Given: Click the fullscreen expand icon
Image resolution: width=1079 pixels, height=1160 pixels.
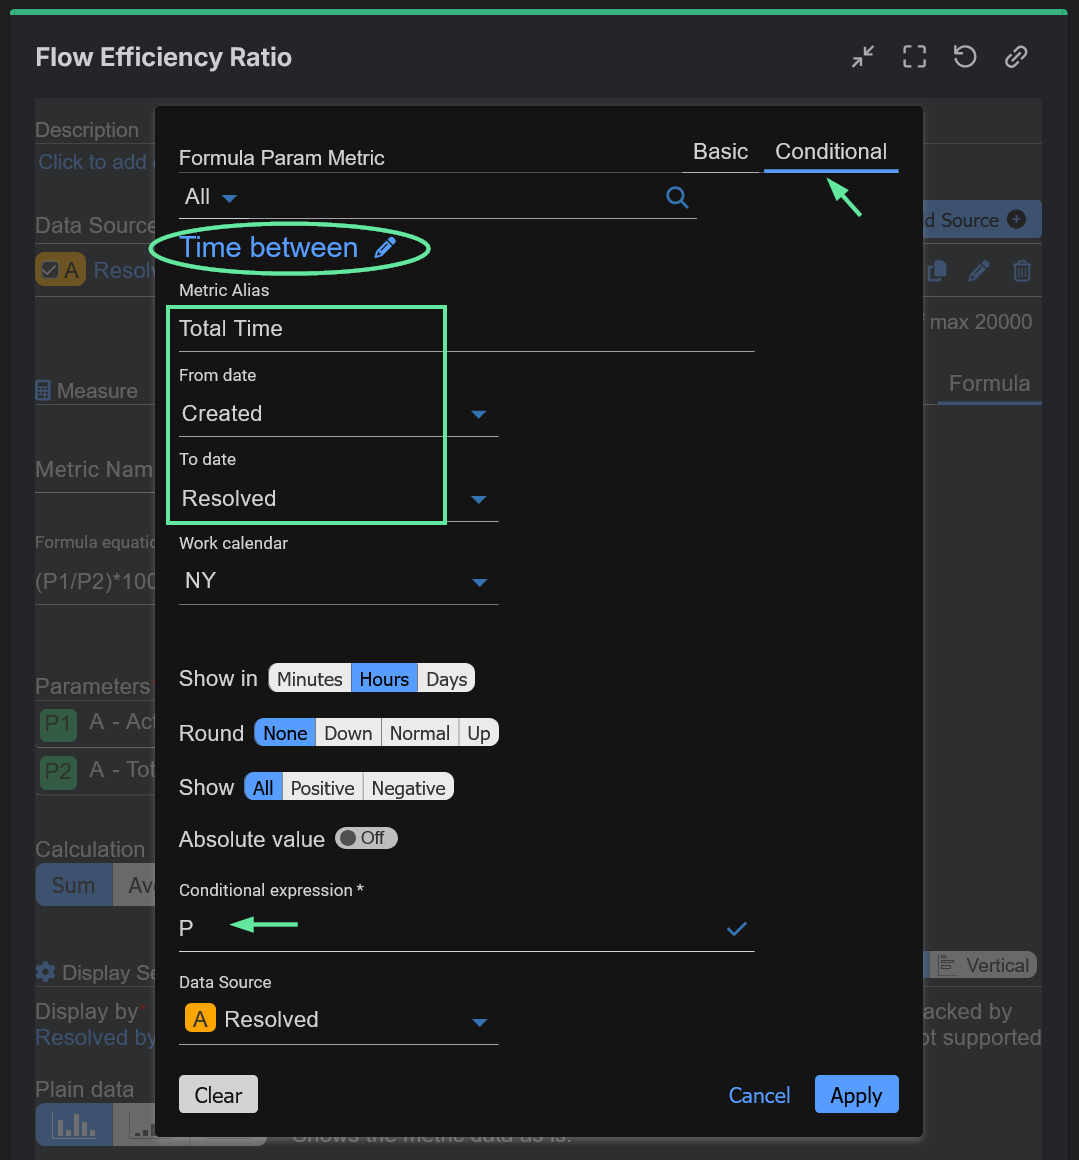Looking at the screenshot, I should [914, 57].
